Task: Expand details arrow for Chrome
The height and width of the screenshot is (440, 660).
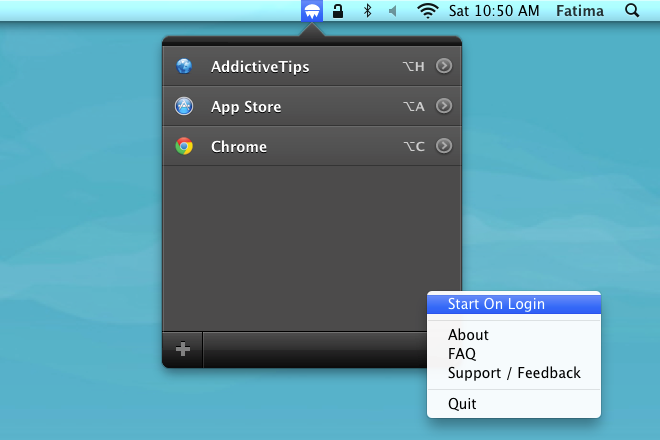Action: pyautogui.click(x=444, y=146)
